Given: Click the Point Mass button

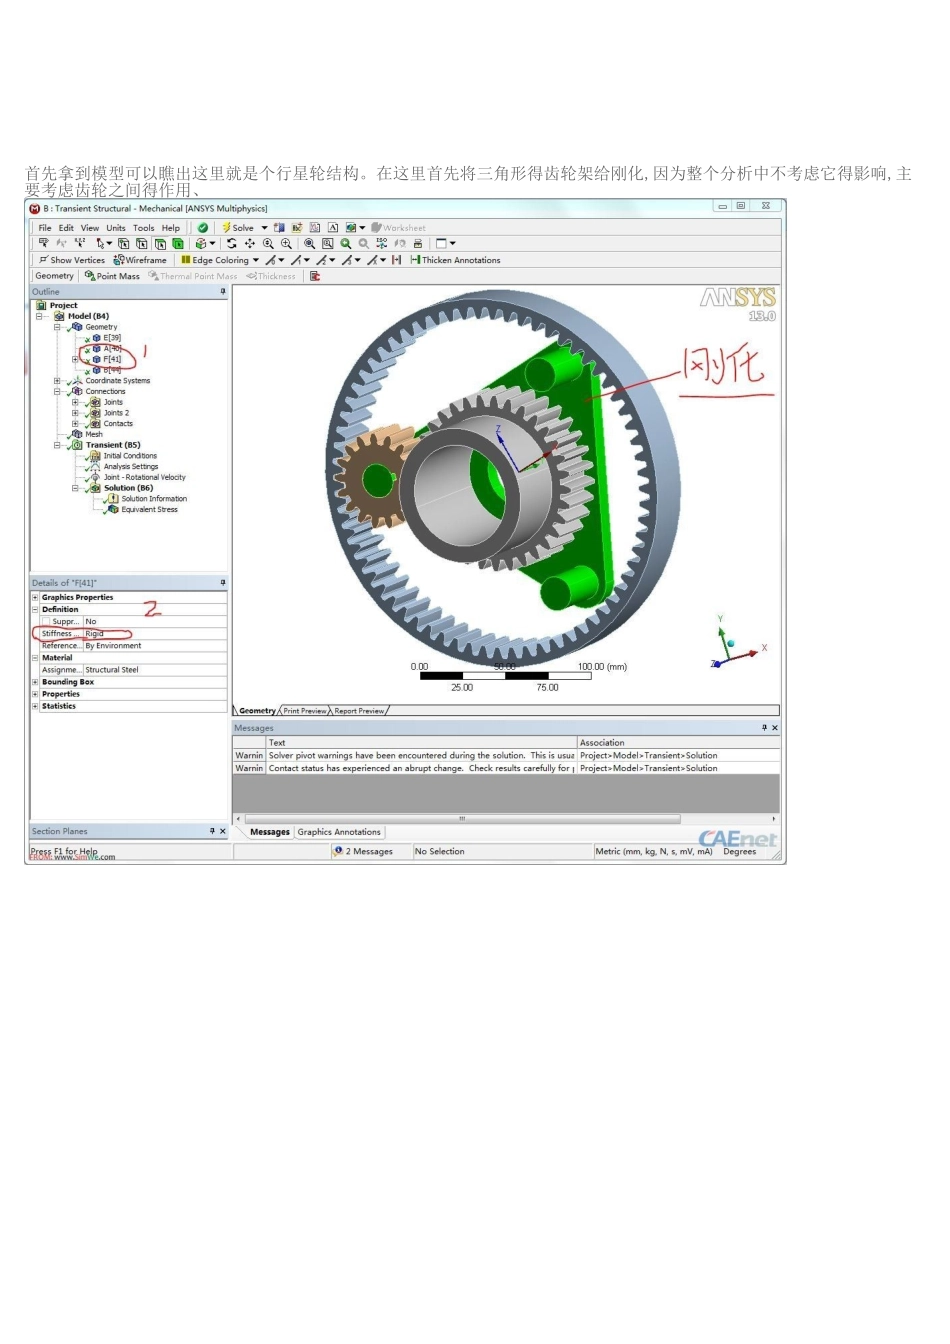Looking at the screenshot, I should pyautogui.click(x=112, y=276).
